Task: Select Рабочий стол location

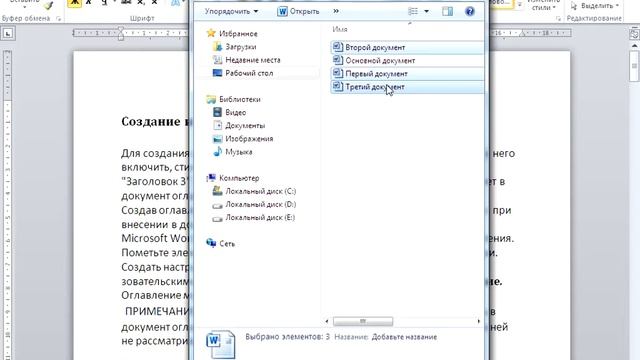Action: (249, 73)
